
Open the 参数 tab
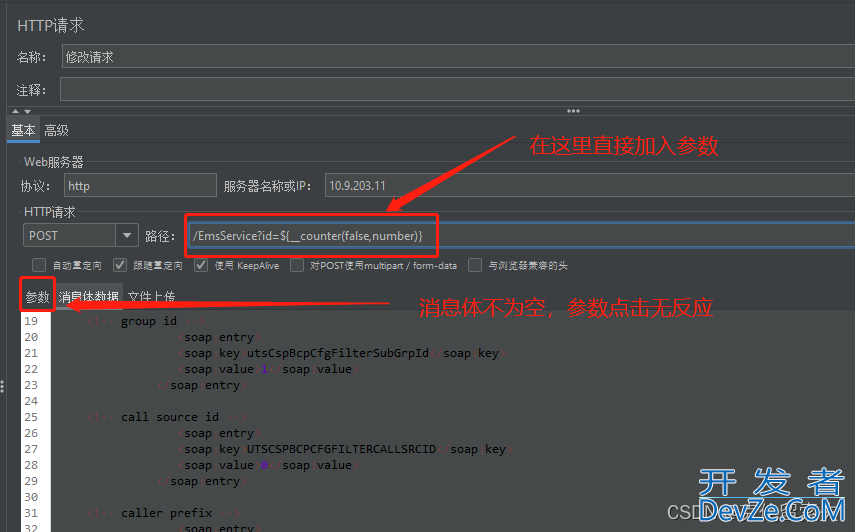(x=38, y=297)
